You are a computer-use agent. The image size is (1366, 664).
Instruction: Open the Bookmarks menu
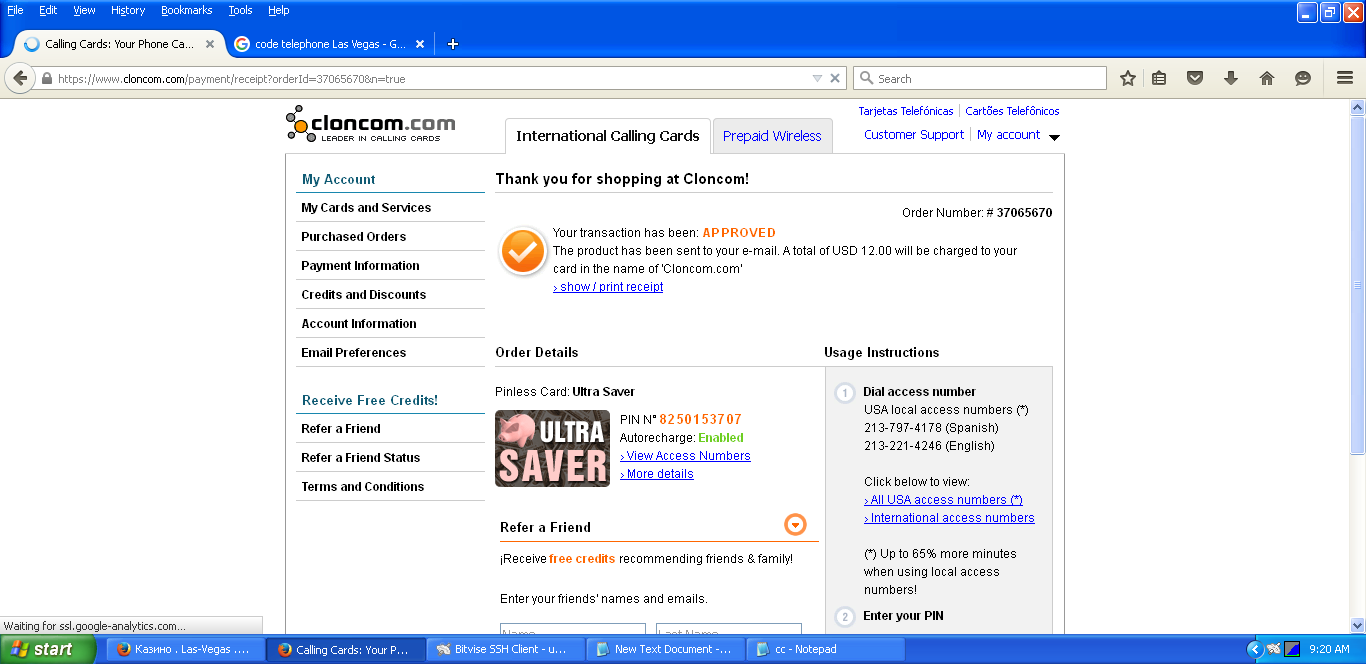(x=186, y=10)
